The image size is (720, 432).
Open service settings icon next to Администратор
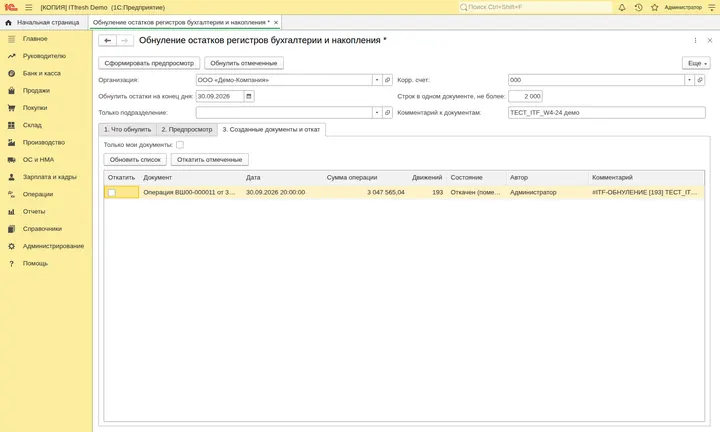pyautogui.click(x=712, y=7)
